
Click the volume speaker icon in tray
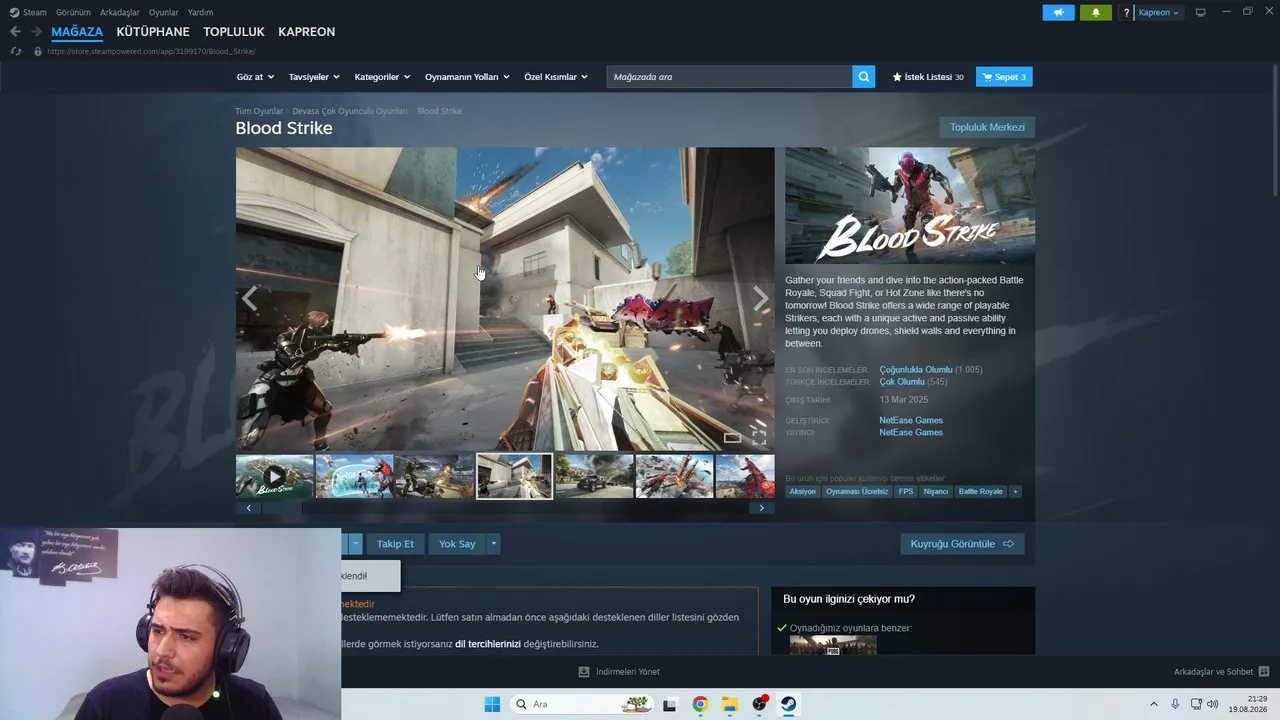point(1213,704)
